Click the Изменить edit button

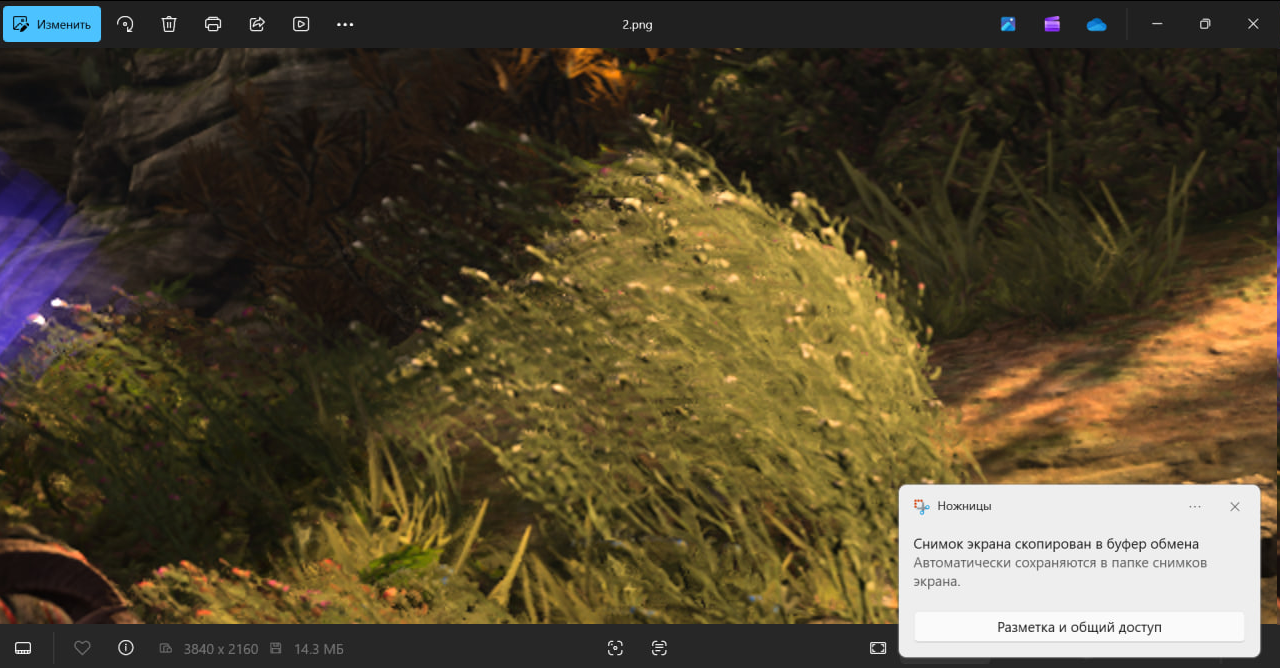point(52,24)
